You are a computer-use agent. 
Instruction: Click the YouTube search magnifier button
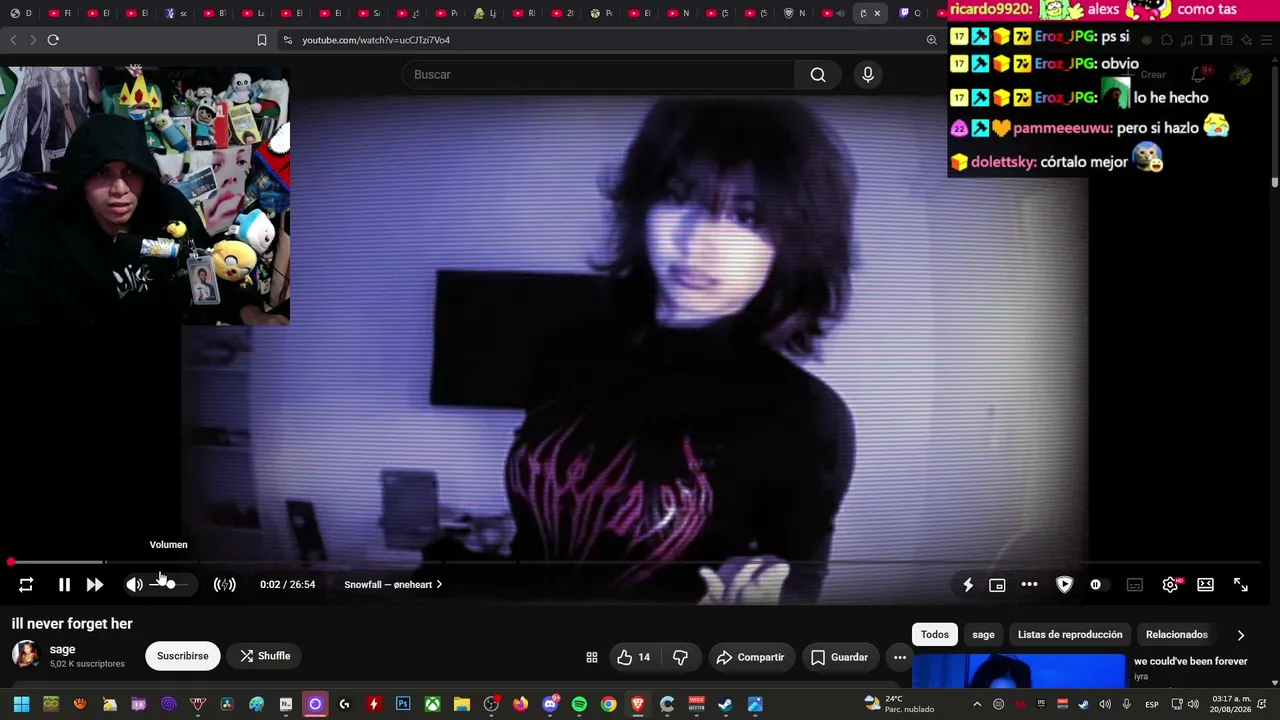pos(818,75)
